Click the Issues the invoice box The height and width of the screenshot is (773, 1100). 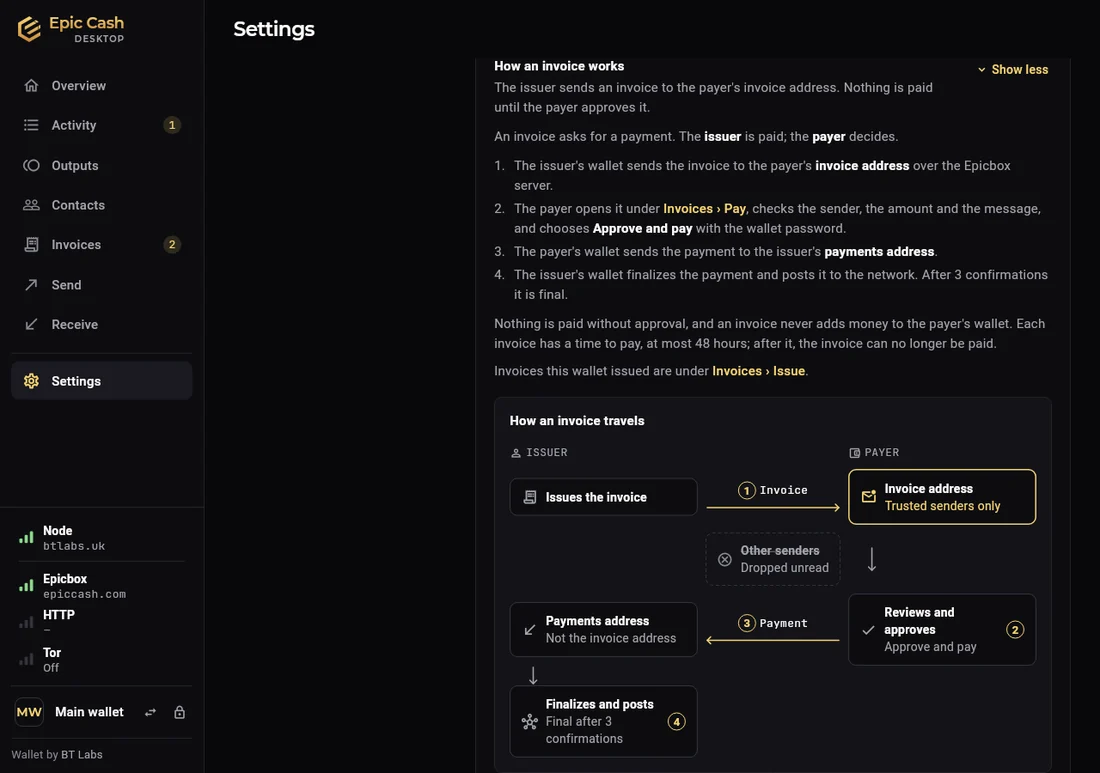[603, 497]
